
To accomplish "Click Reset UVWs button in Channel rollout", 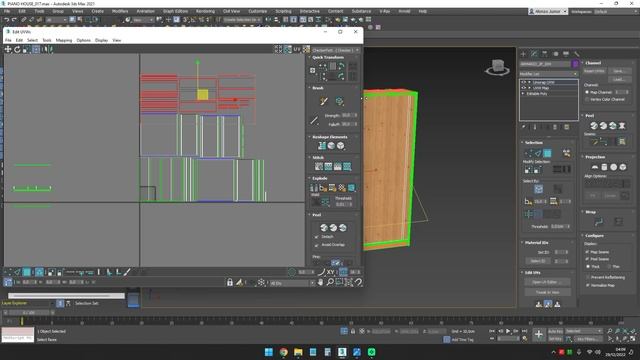I will 594,71.
